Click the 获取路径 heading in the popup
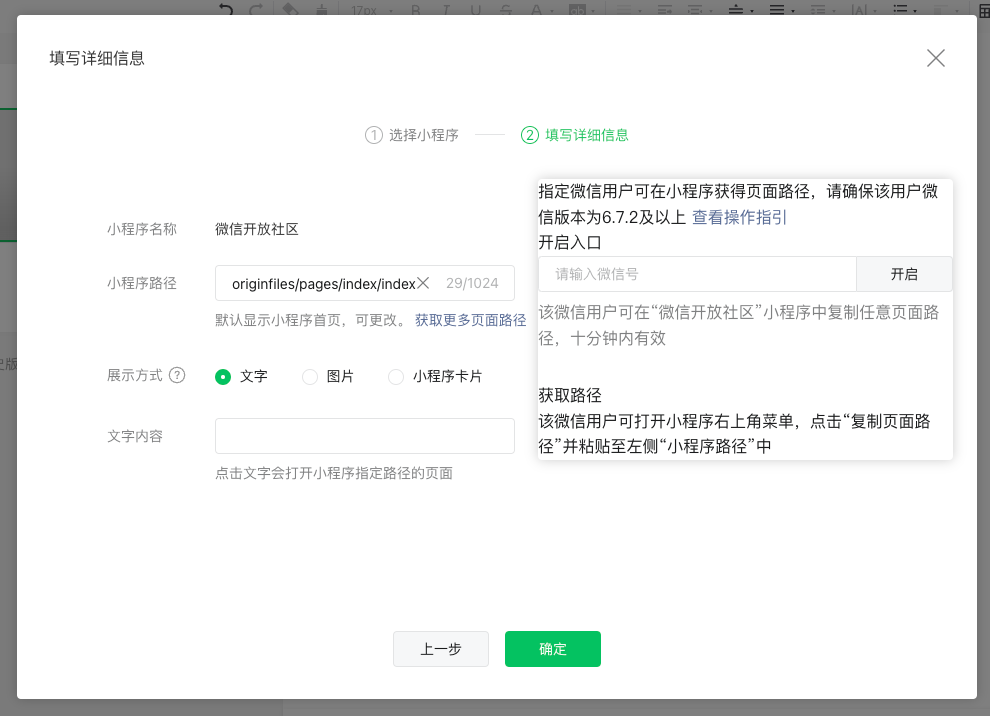The width and height of the screenshot is (990, 716). click(570, 395)
